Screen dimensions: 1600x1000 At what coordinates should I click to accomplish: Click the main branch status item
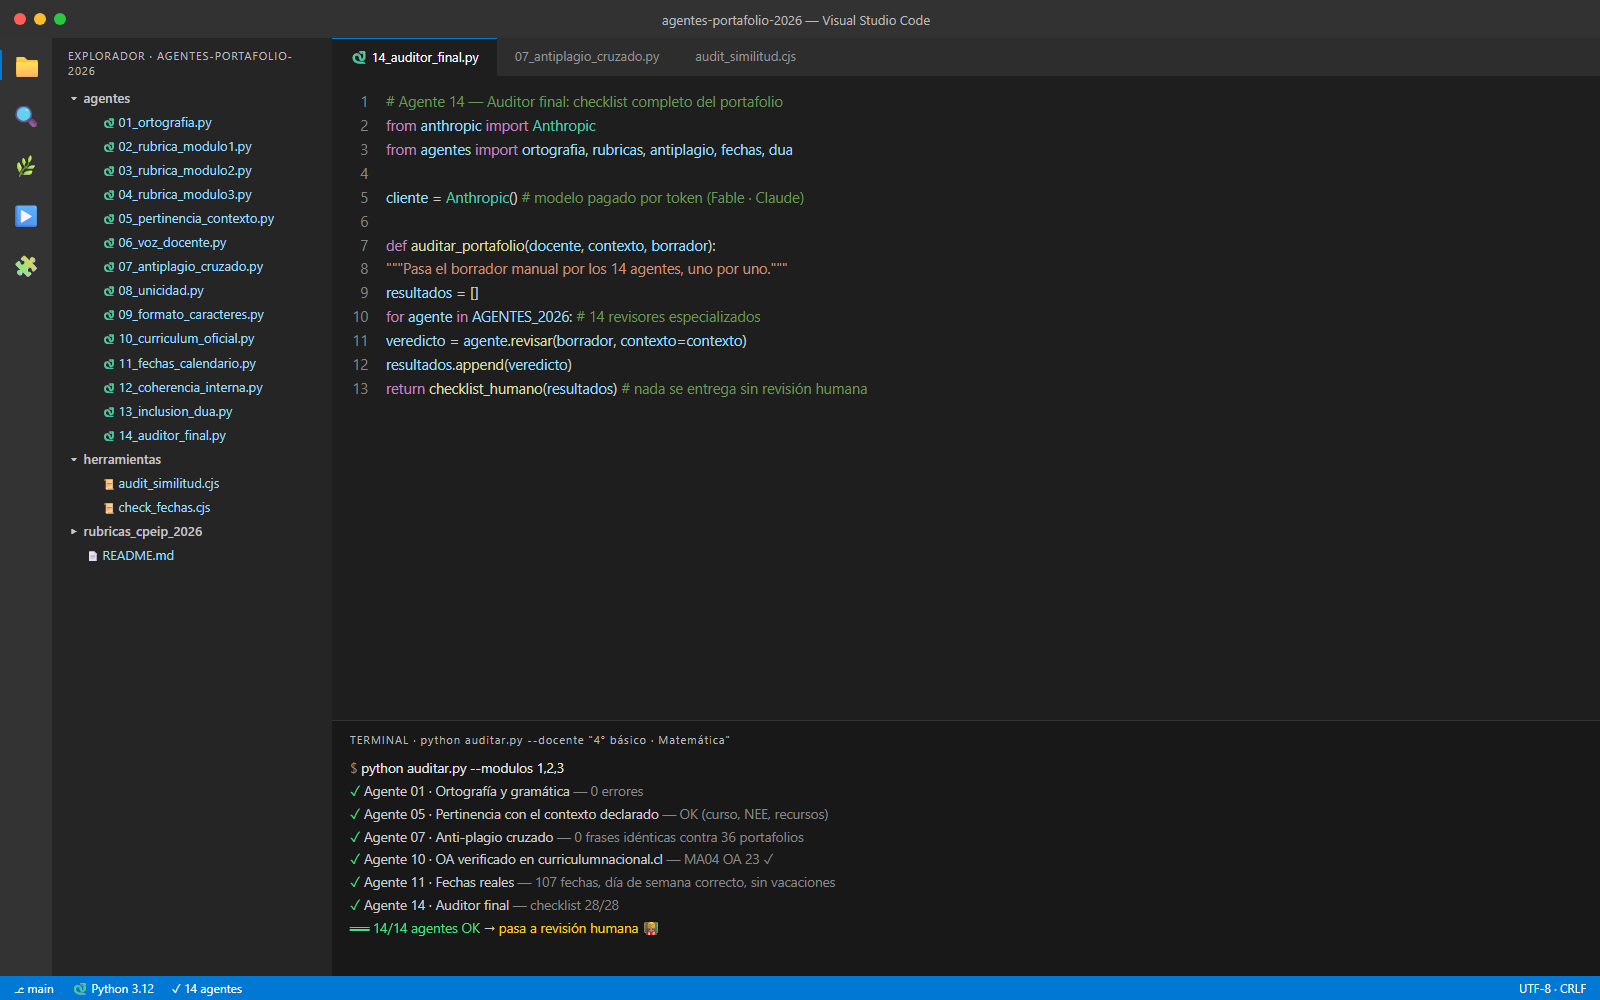tap(34, 989)
